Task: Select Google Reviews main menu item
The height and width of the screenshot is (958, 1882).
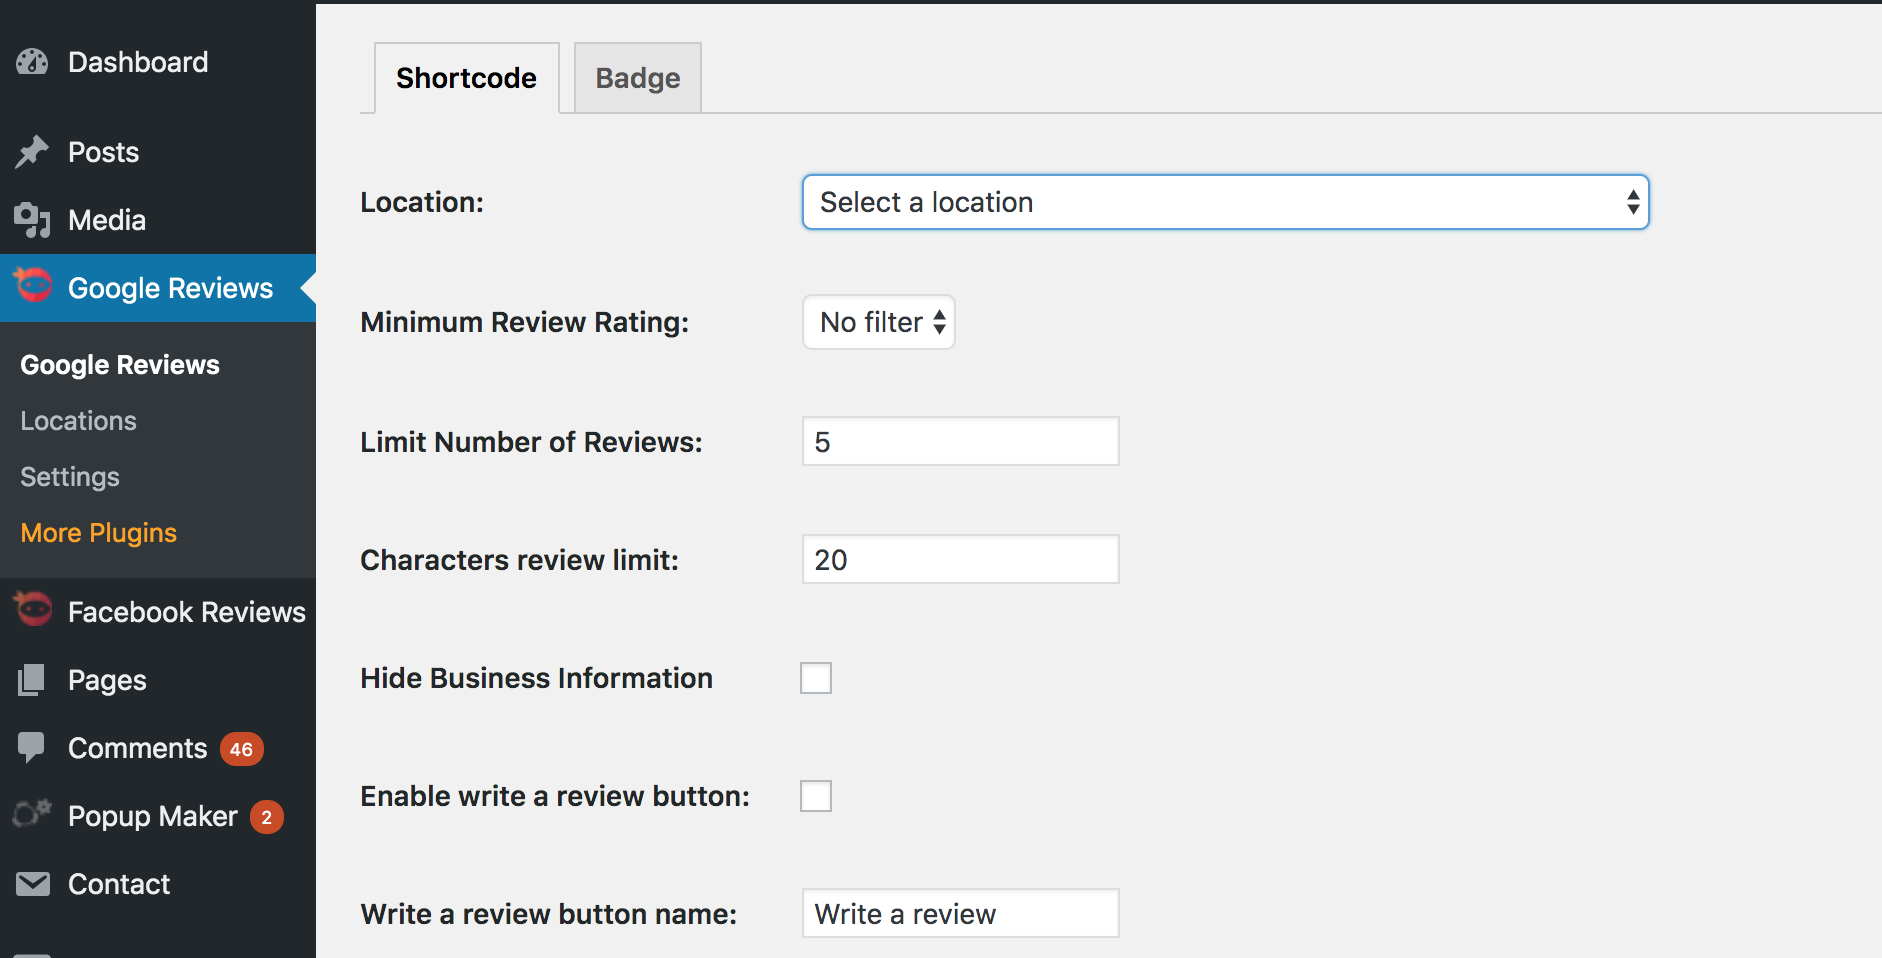Action: (158, 288)
